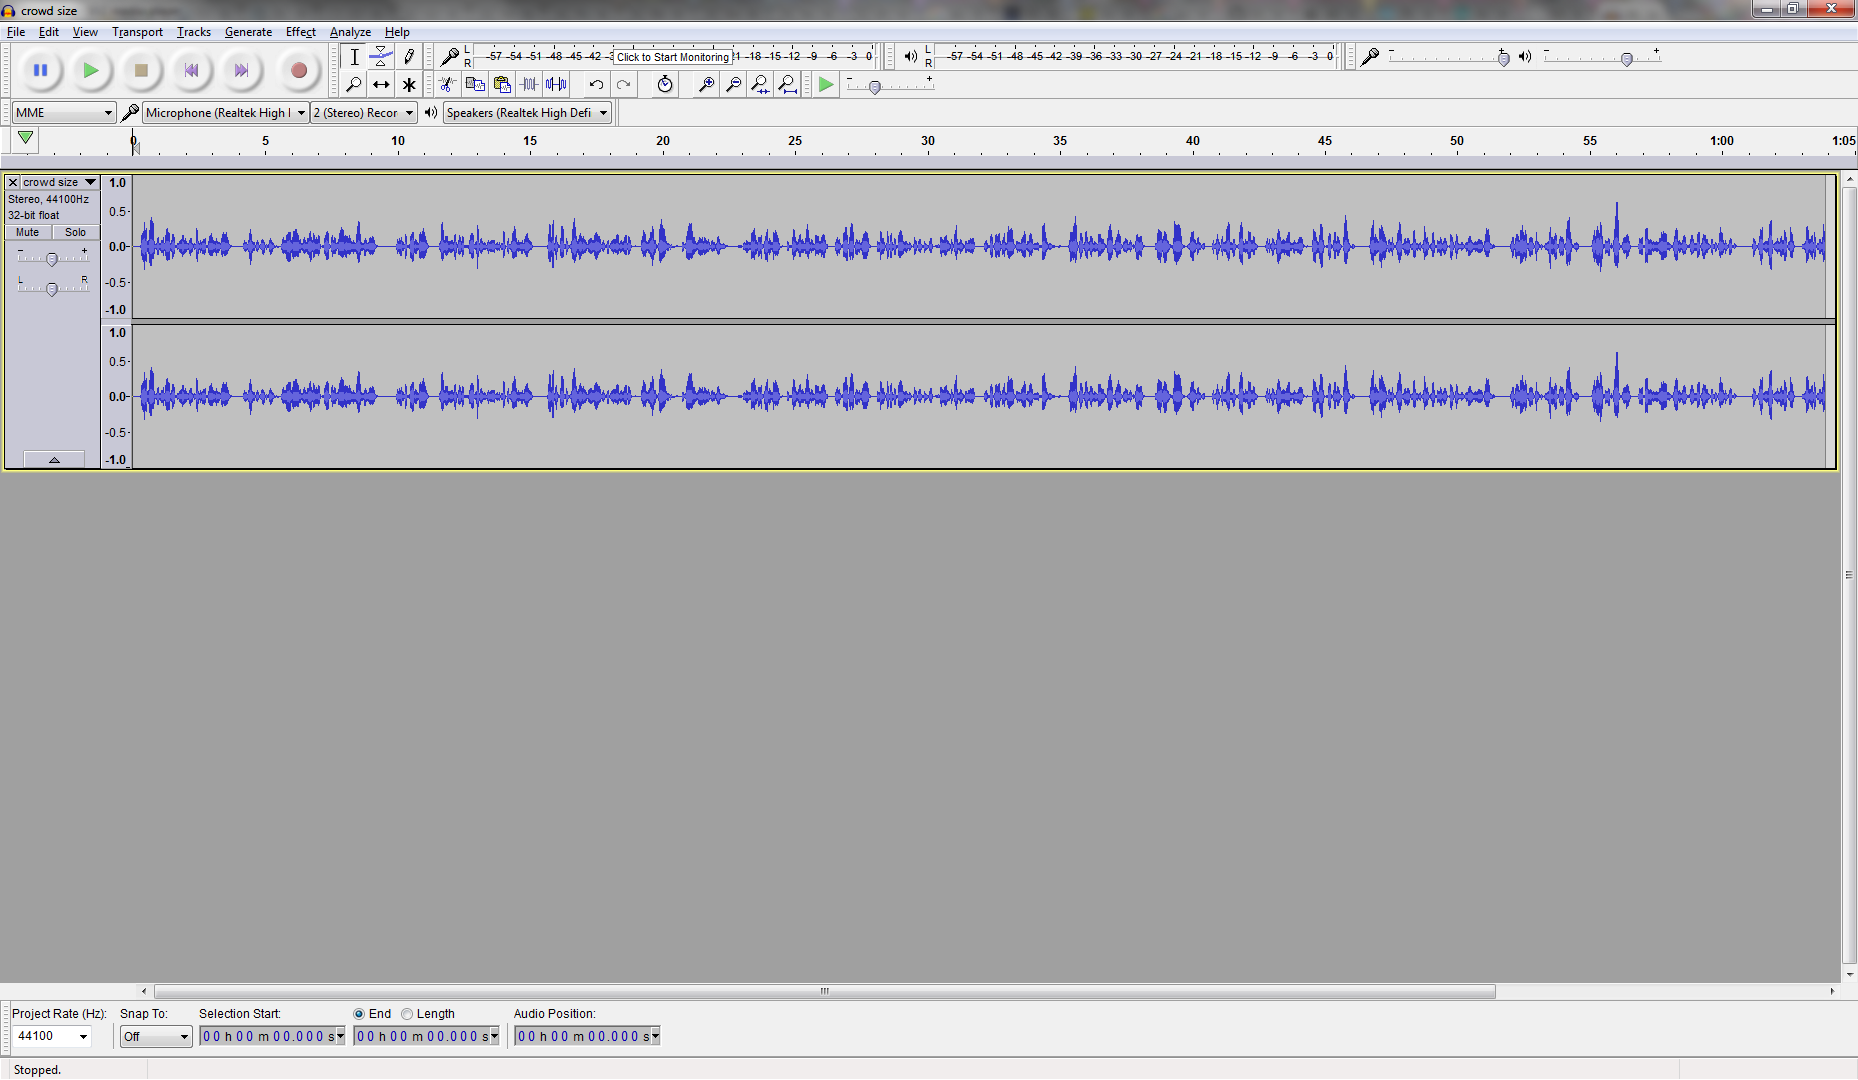Trim audio outside selection
The image size is (1858, 1080).
[x=528, y=85]
